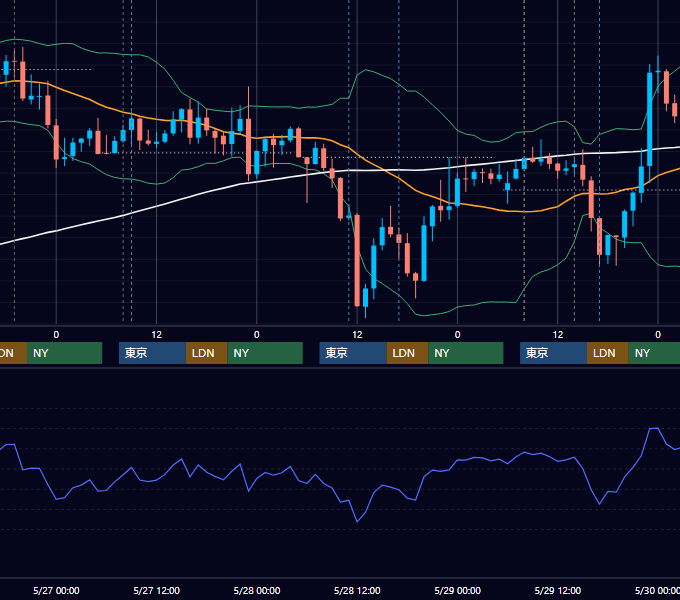
Task: Click the LDN session block after 5/29 12:00
Action: (x=608, y=353)
